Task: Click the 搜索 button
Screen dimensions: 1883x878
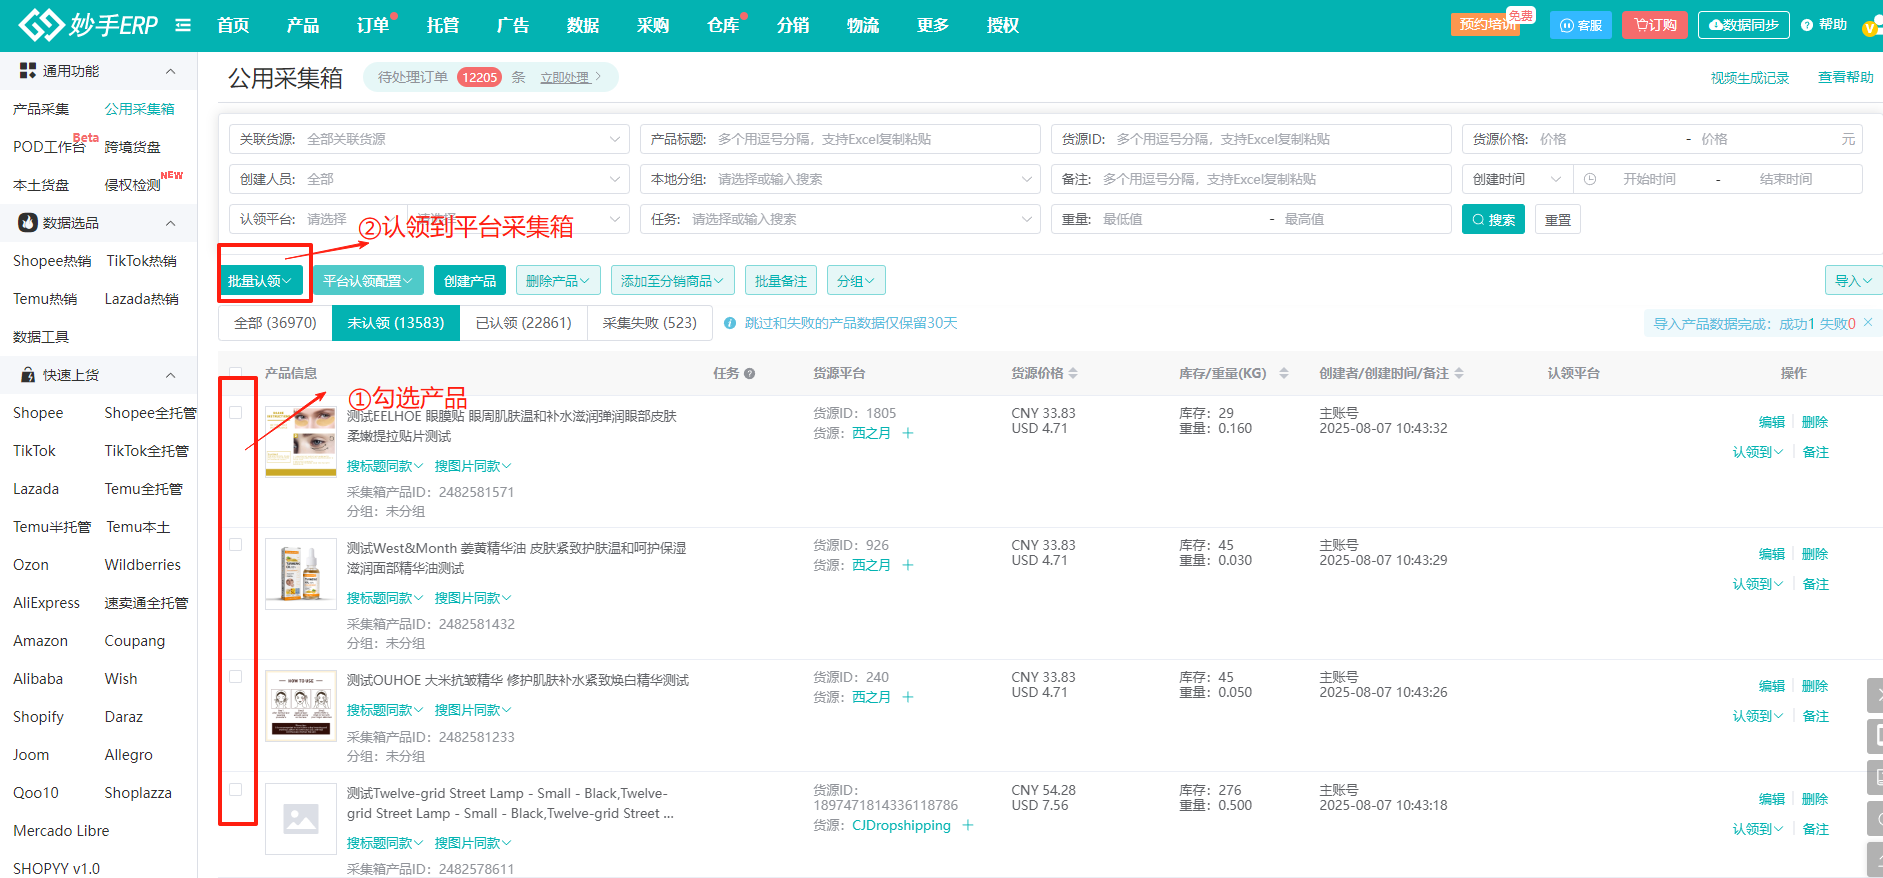Action: [1492, 220]
